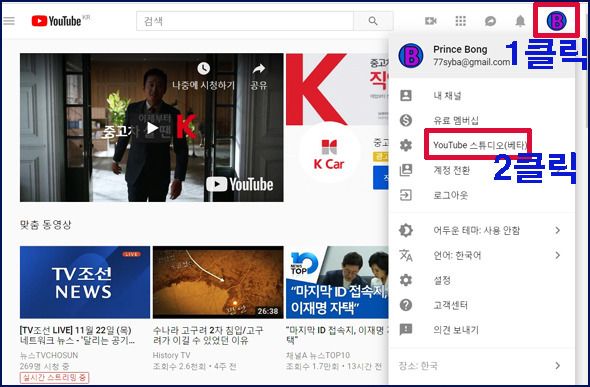Open the 수나라 고구려 2차 침입 video title
Viewport: 590px width, 387px height.
point(208,335)
